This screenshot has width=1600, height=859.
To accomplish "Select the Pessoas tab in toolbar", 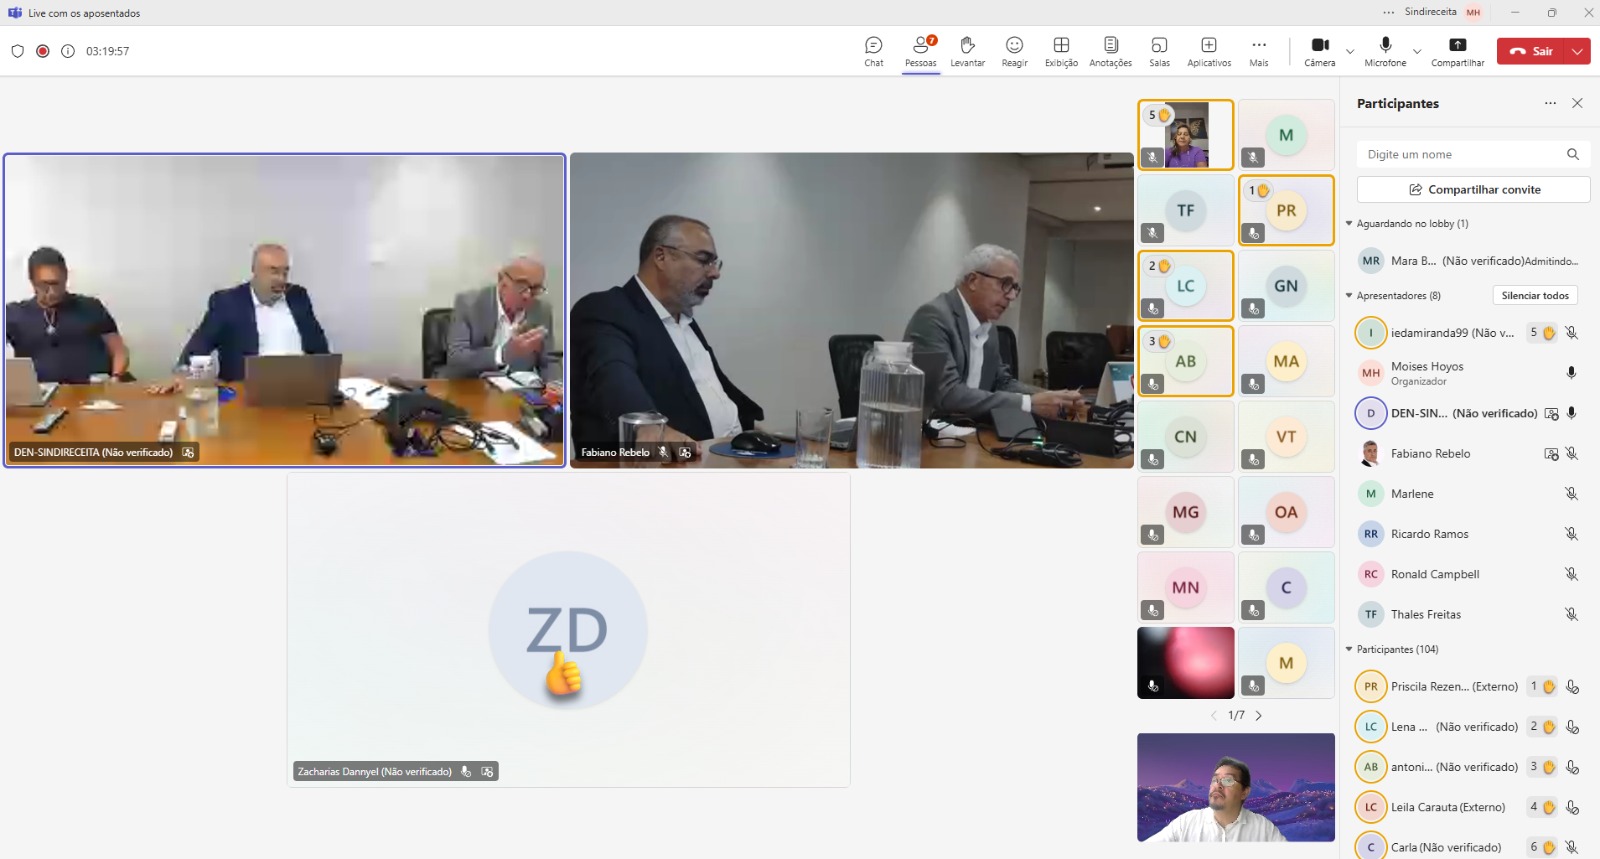I will [920, 51].
